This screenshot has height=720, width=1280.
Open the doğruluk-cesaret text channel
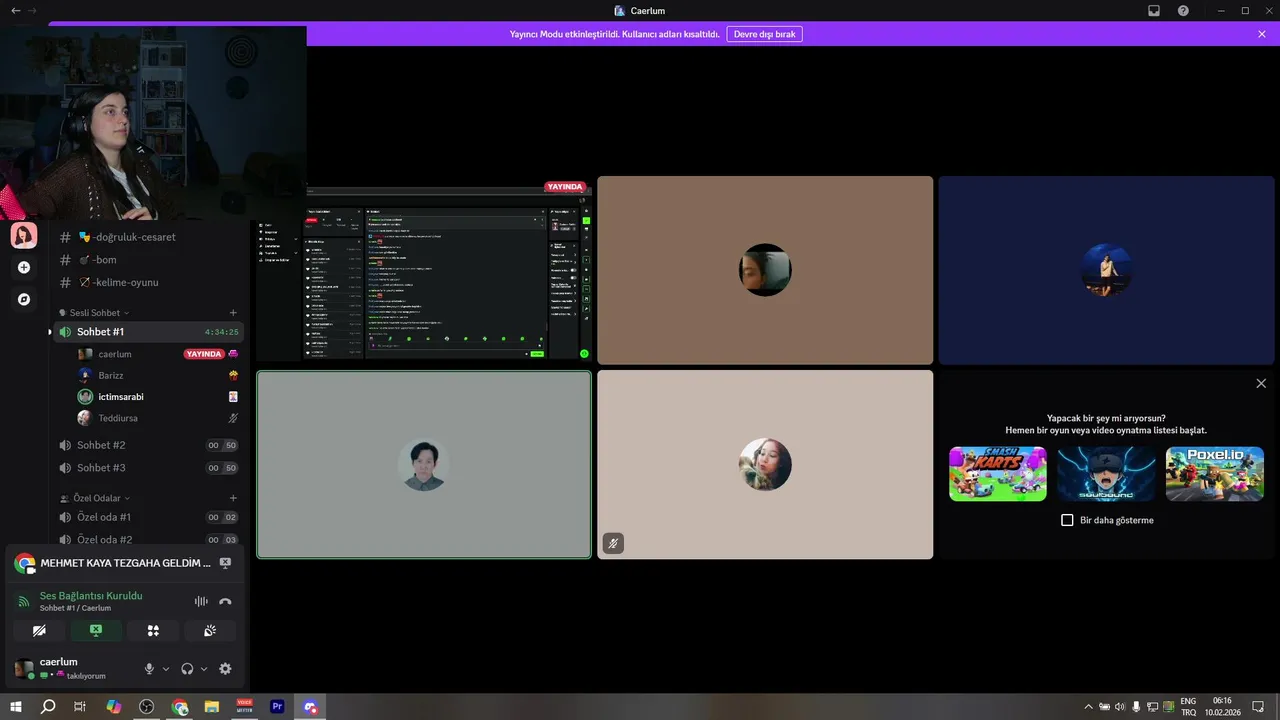(148, 237)
